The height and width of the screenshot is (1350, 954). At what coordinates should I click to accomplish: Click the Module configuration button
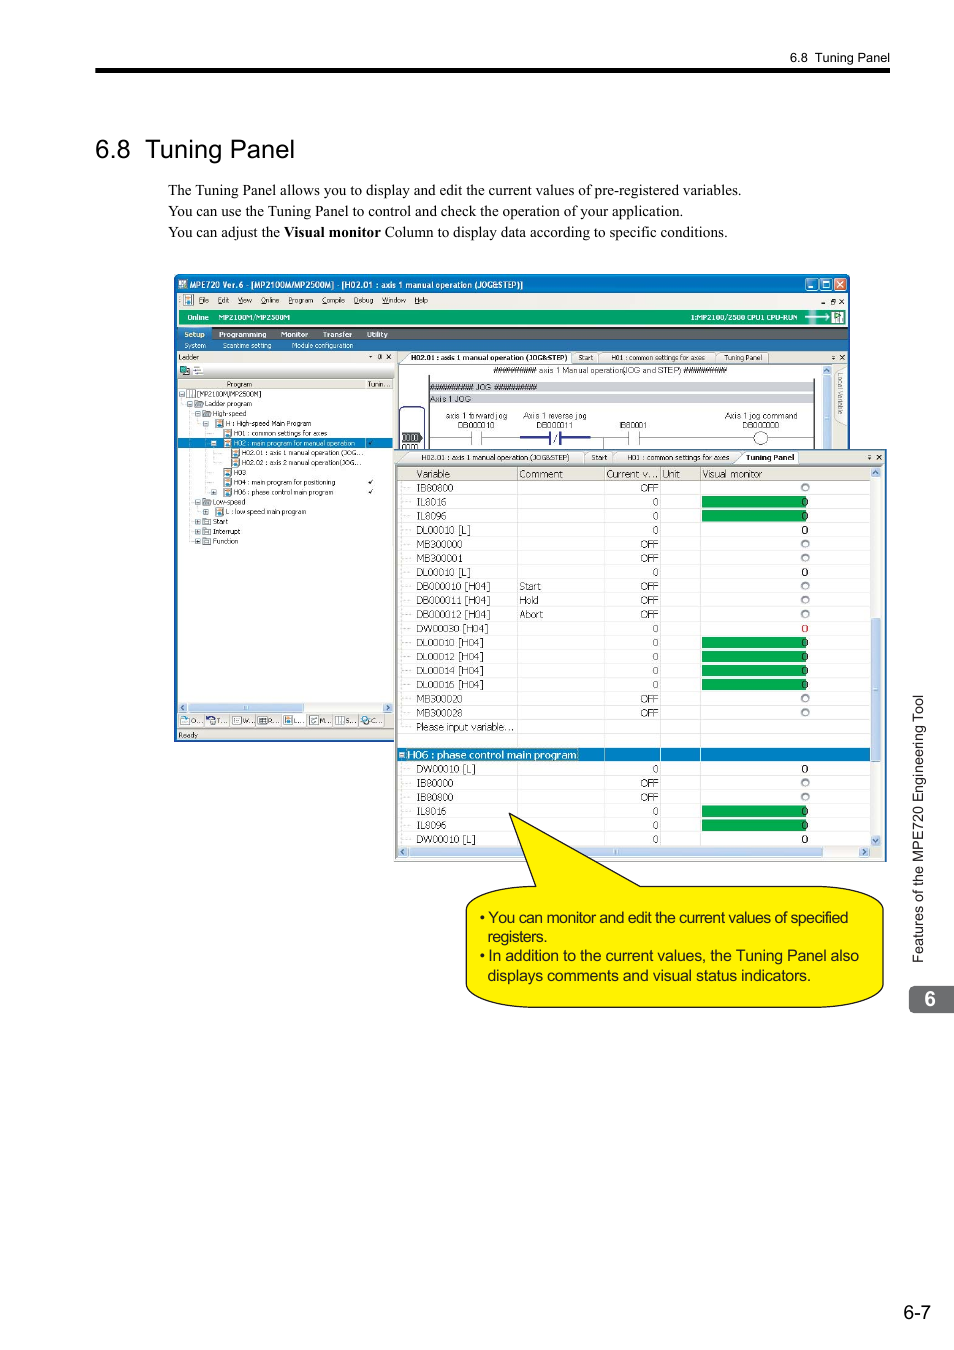click(x=322, y=345)
